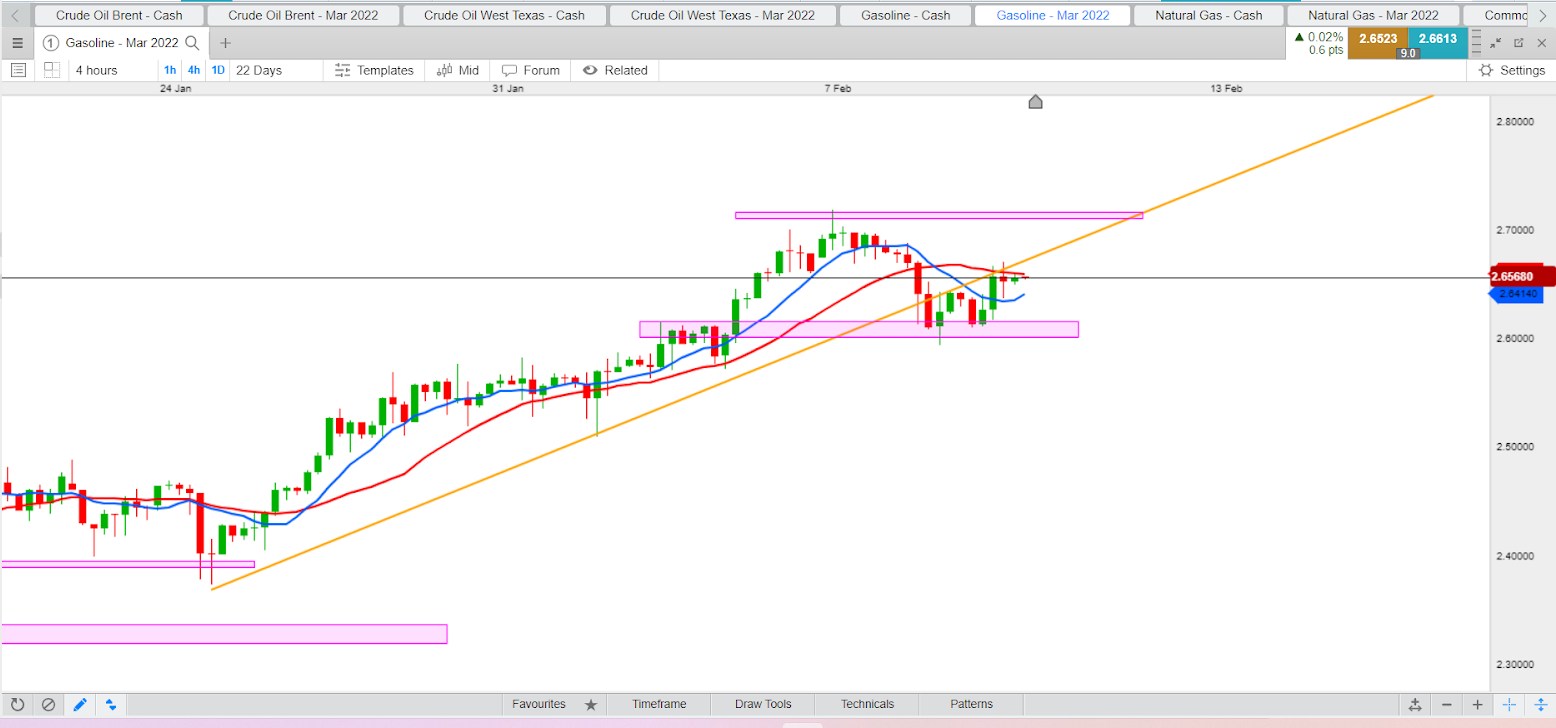The width and height of the screenshot is (1556, 728).
Task: Select the 1D timeframe shortcut
Action: click(x=218, y=70)
